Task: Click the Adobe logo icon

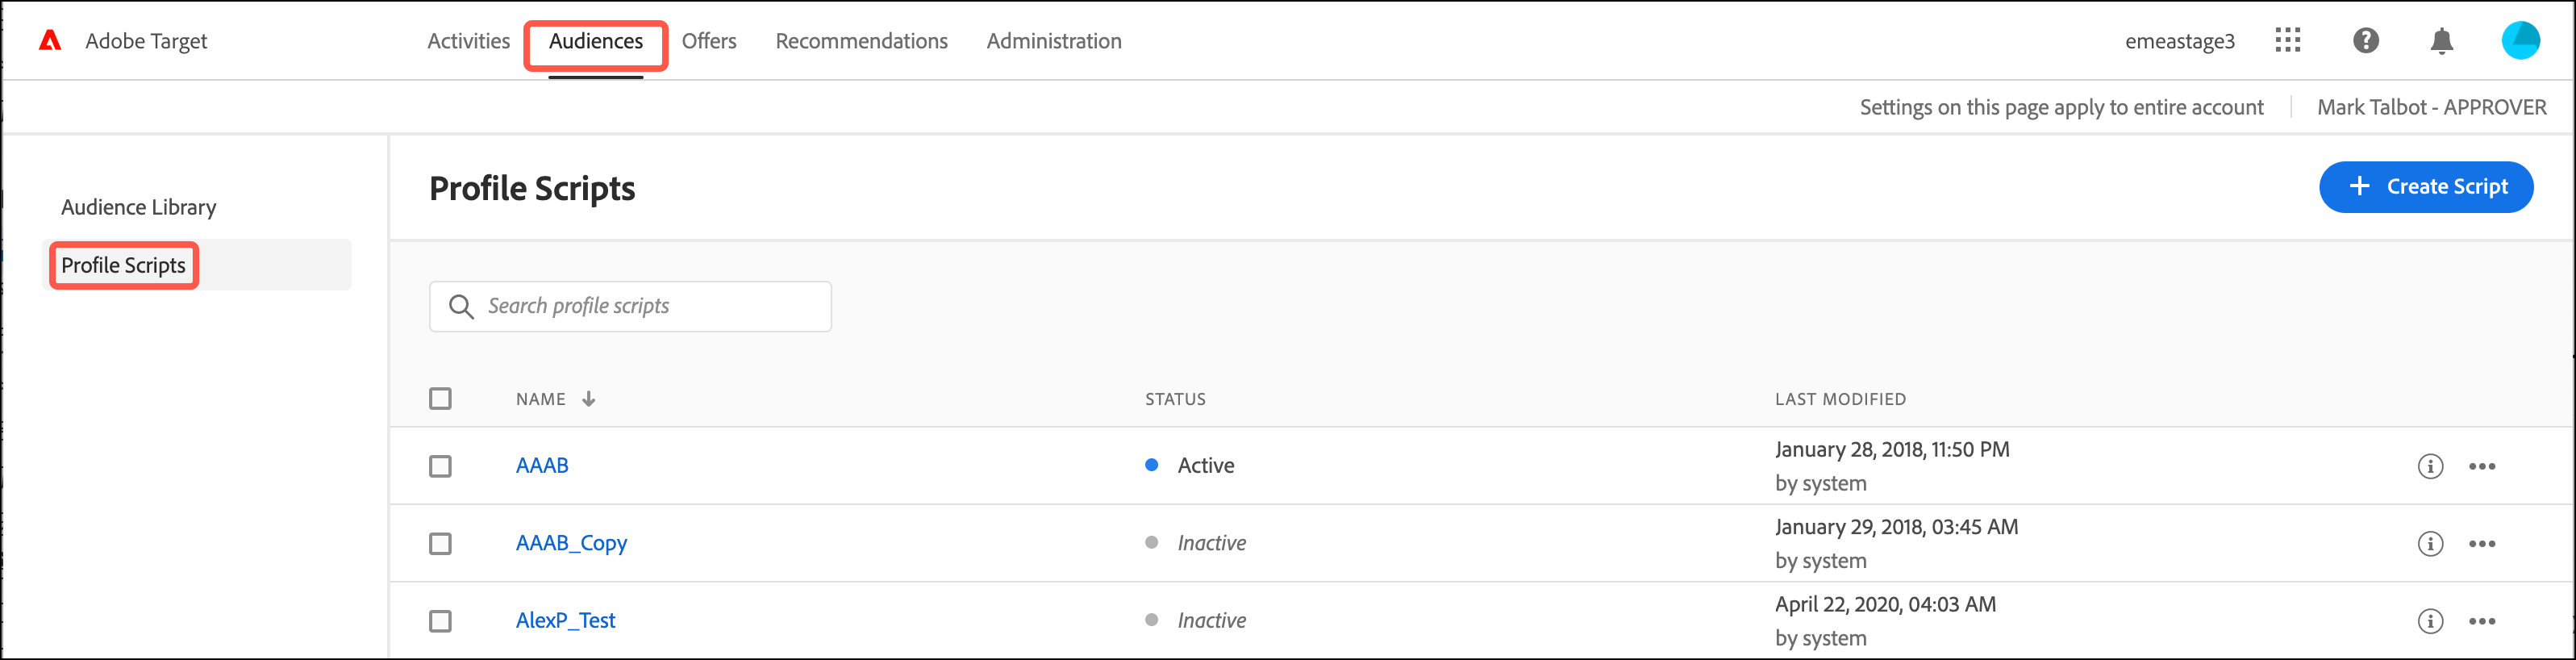Action: [x=50, y=41]
